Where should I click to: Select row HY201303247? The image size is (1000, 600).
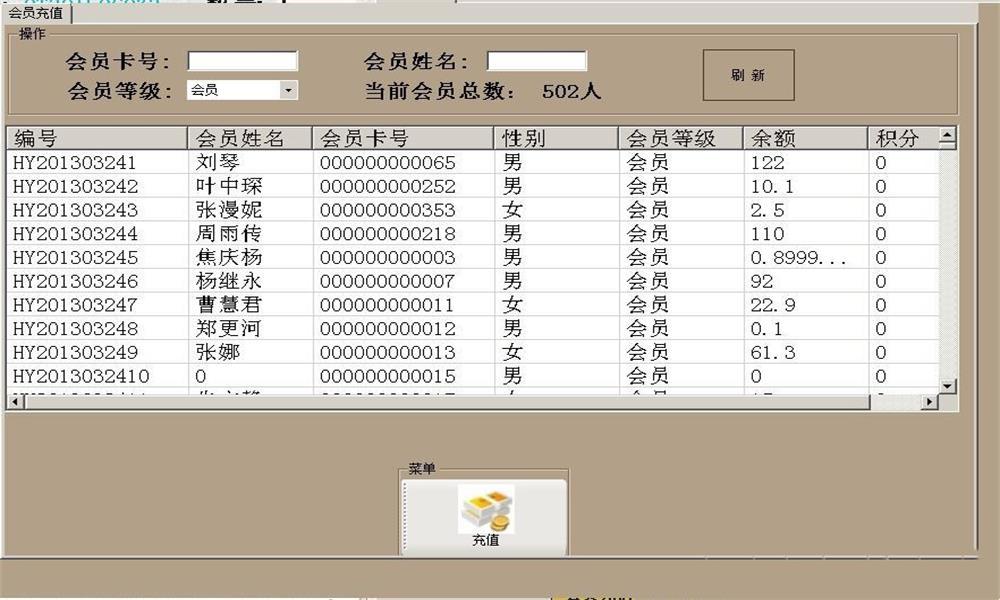473,304
